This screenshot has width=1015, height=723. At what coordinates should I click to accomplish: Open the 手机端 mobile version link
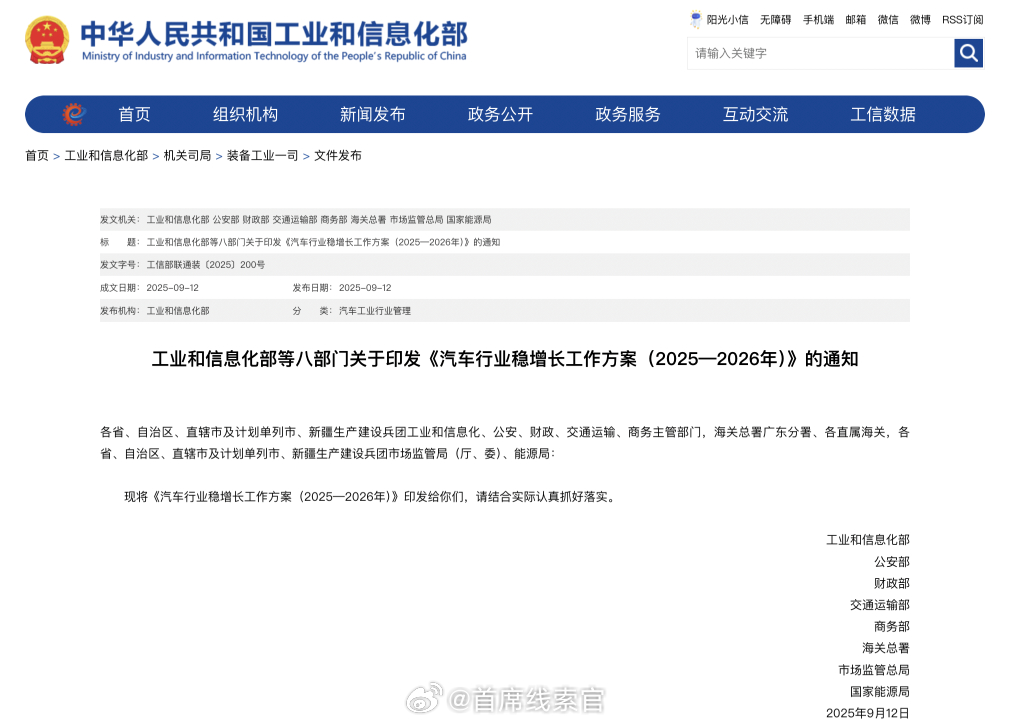tap(818, 20)
